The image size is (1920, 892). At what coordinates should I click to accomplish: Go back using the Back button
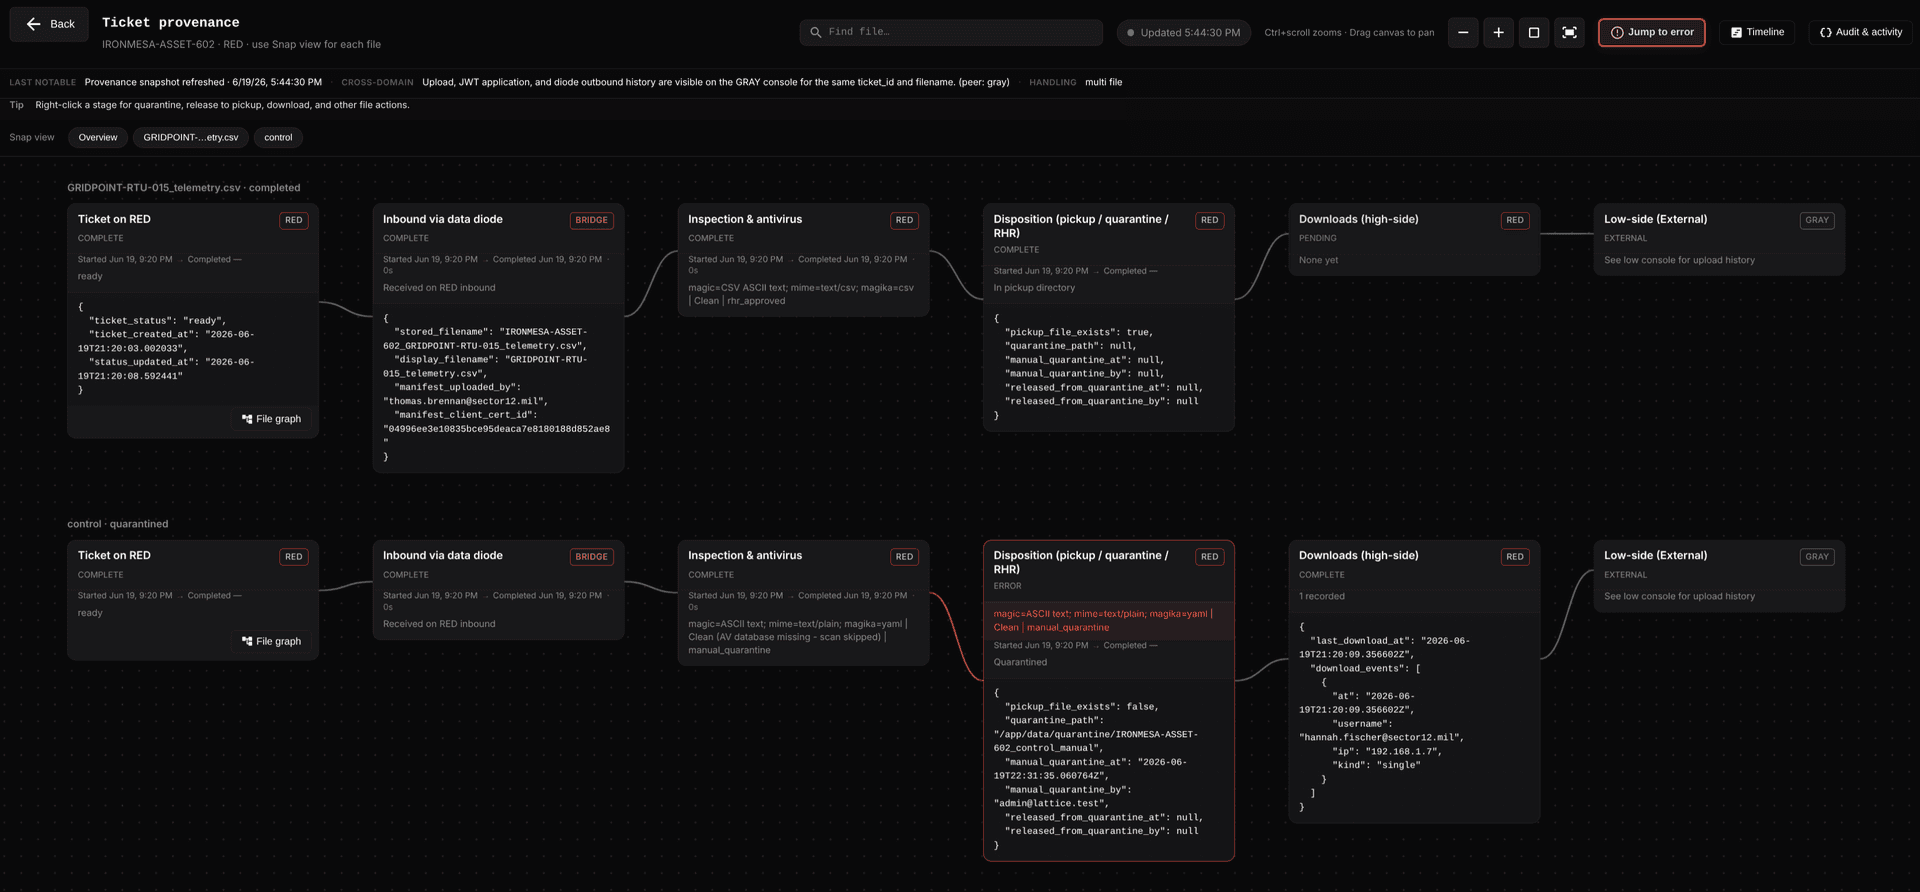point(49,24)
